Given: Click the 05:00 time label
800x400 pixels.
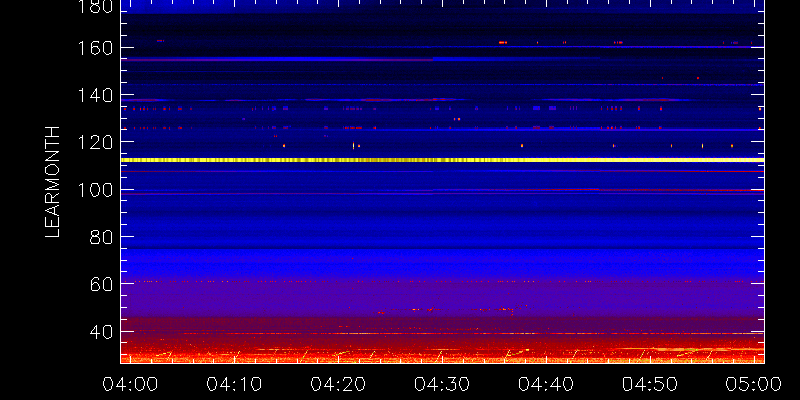Looking at the screenshot, I should click(754, 384).
